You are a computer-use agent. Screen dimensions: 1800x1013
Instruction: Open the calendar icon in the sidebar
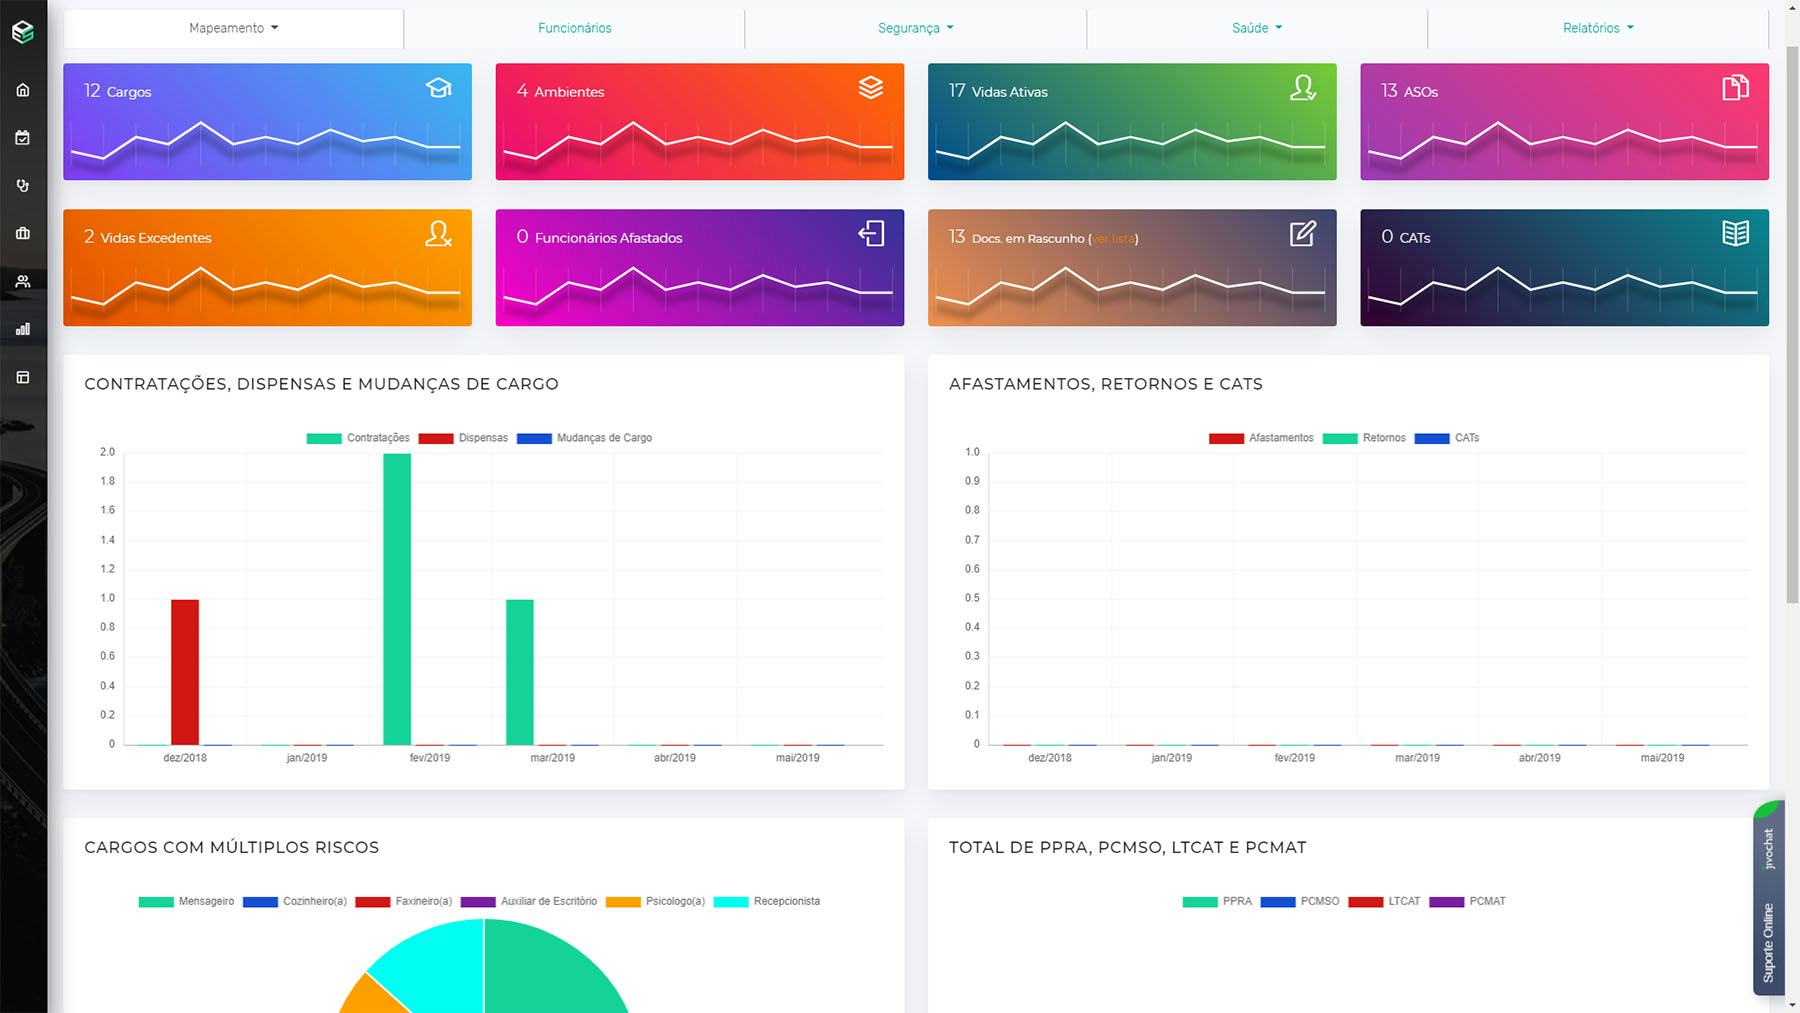pyautogui.click(x=22, y=137)
